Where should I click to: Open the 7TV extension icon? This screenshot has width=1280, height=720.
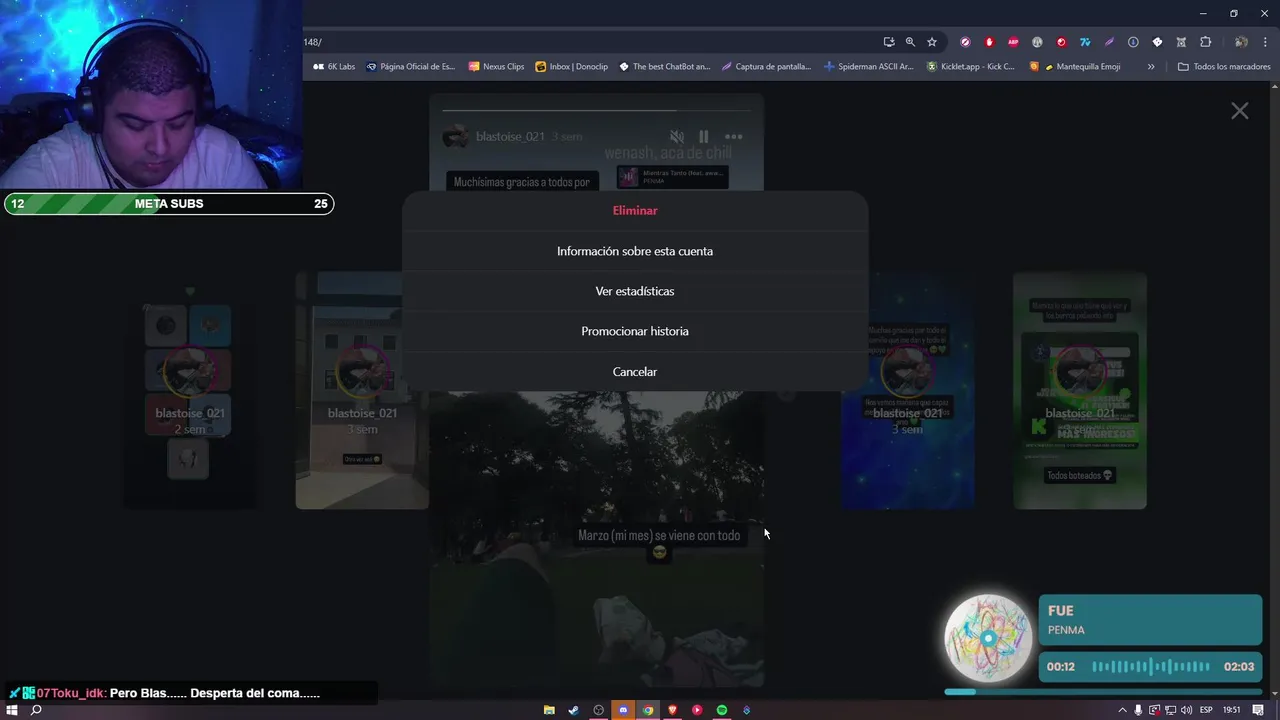coord(1085,42)
